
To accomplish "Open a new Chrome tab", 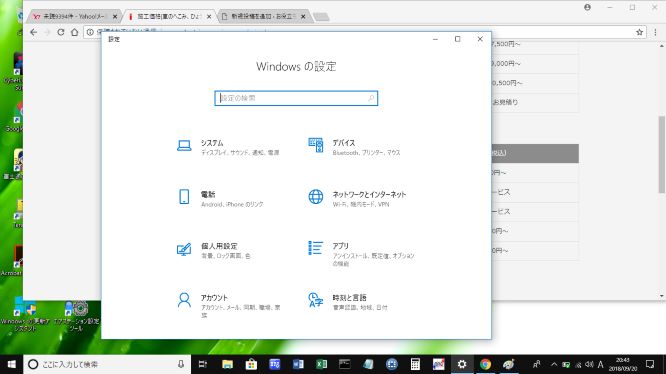I will [322, 17].
